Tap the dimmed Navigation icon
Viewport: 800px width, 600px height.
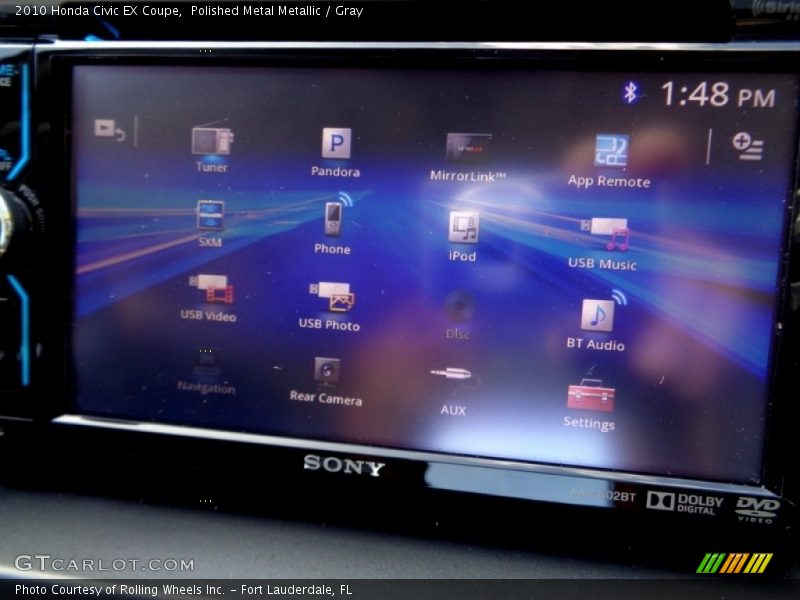[x=206, y=374]
